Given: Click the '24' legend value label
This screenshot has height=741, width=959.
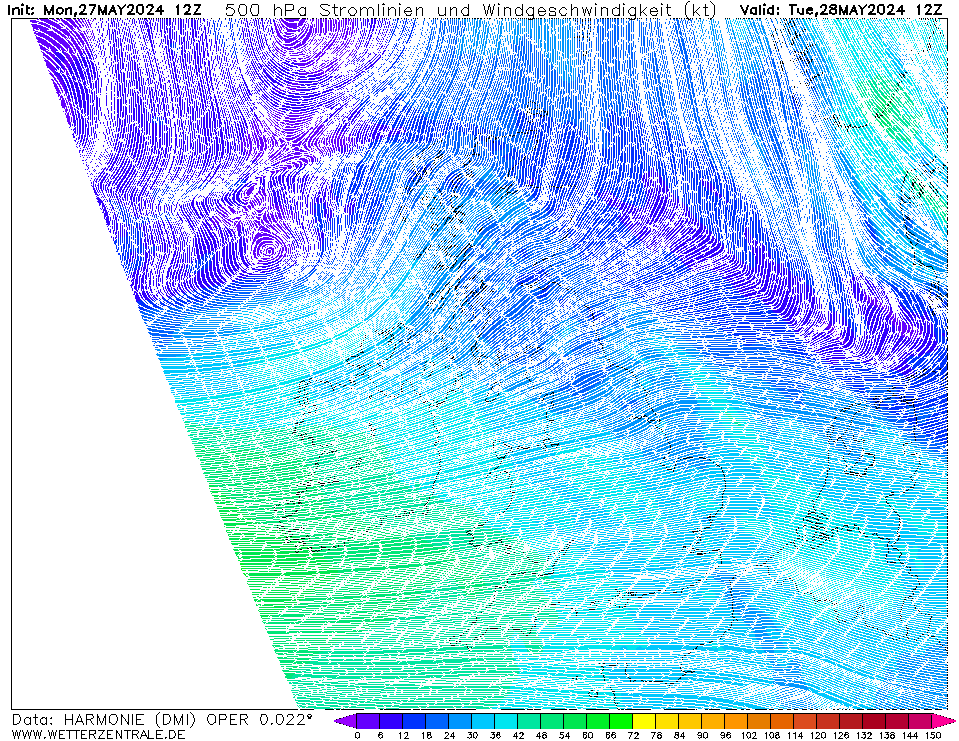Looking at the screenshot, I should 449,735.
